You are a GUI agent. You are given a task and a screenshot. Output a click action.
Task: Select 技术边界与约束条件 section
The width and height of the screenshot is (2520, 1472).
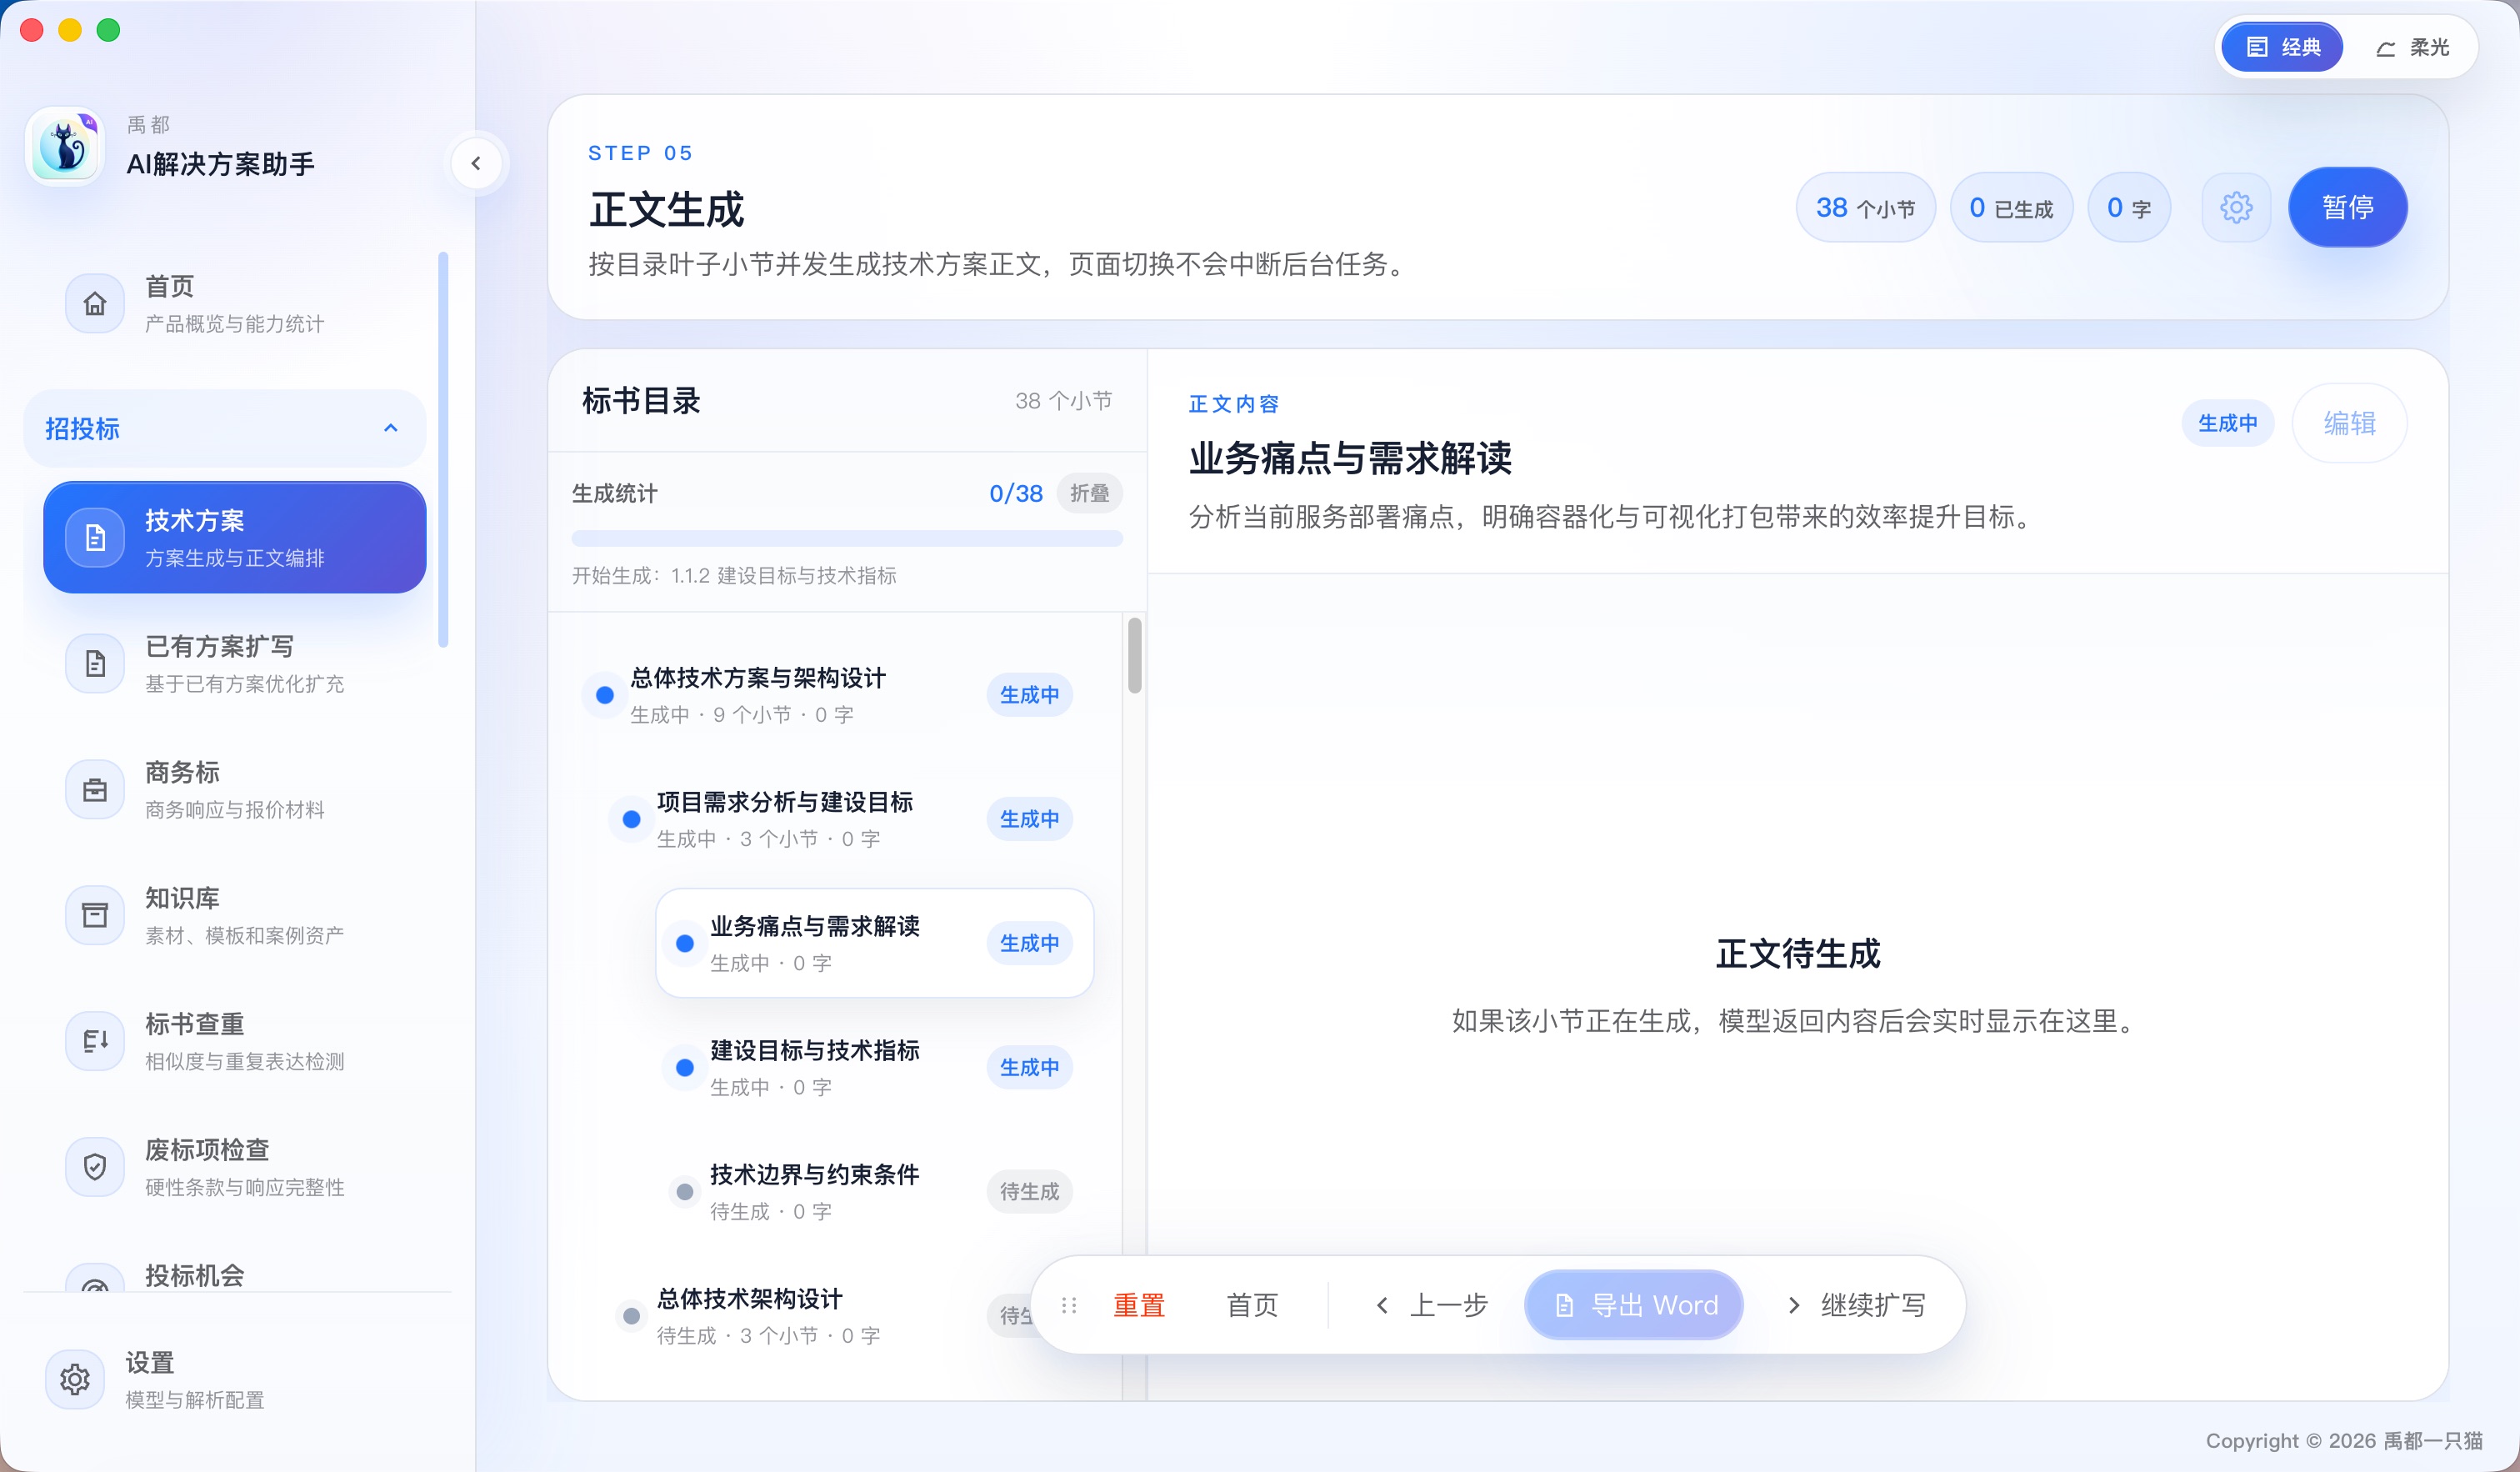click(874, 1191)
